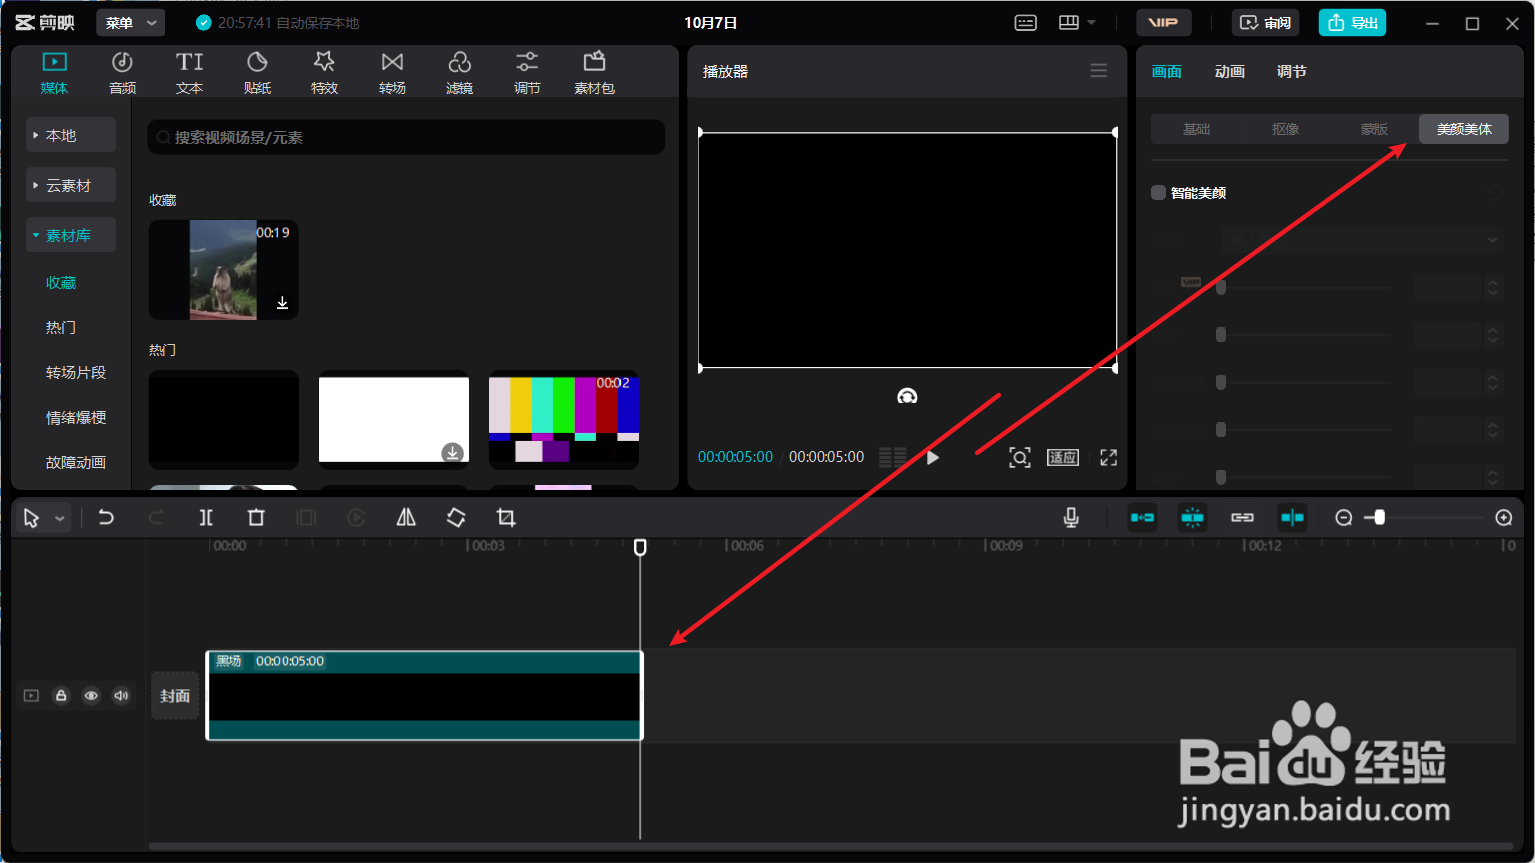Click the fullscreen icon in player
The image size is (1535, 863).
1108,457
